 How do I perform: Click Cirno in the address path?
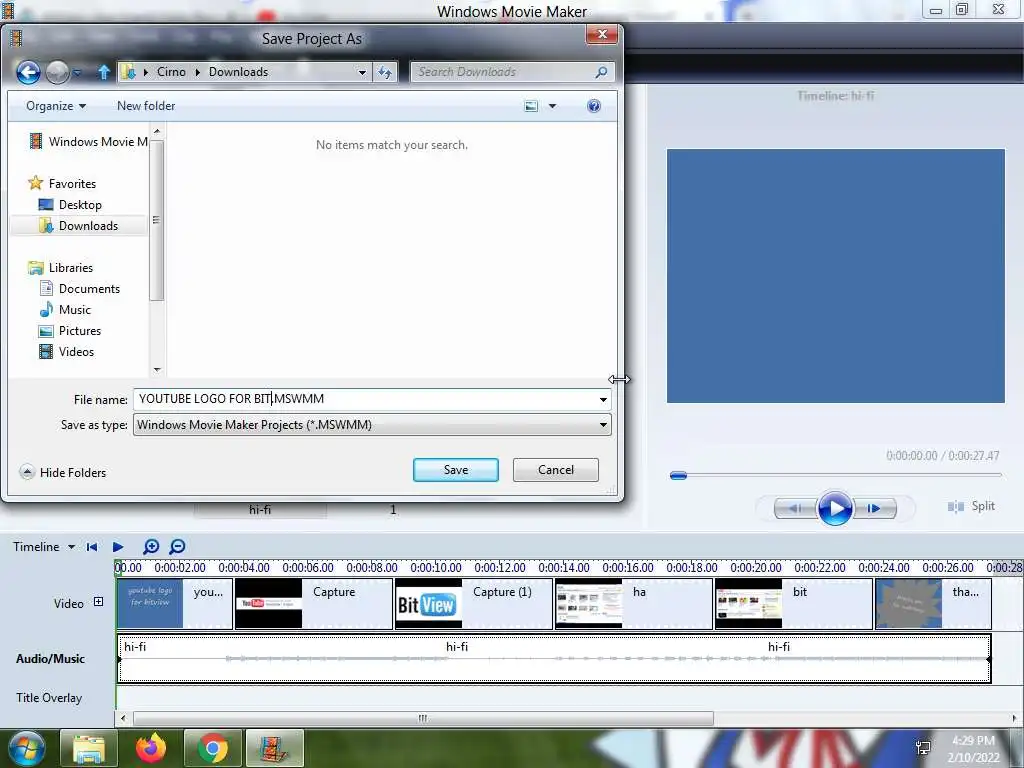tap(171, 72)
